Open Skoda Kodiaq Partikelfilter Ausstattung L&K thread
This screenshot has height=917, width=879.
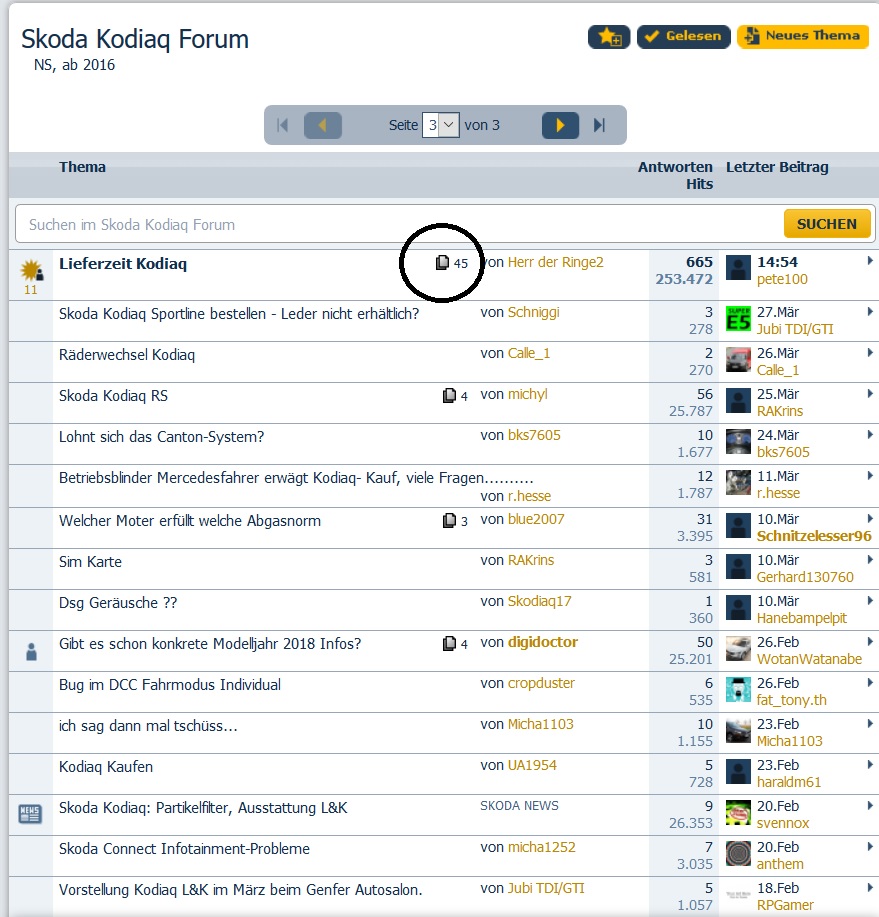(x=203, y=808)
